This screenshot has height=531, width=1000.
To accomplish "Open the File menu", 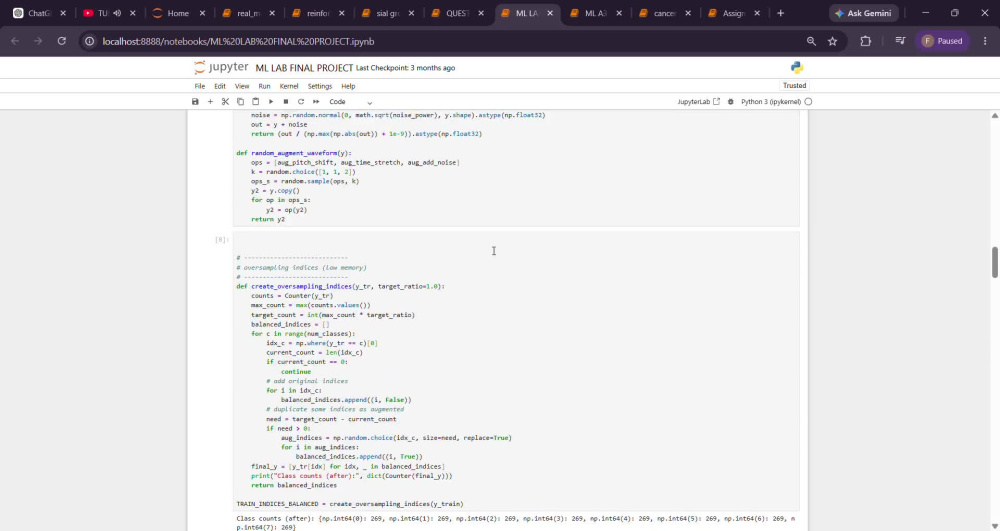I will [200, 86].
